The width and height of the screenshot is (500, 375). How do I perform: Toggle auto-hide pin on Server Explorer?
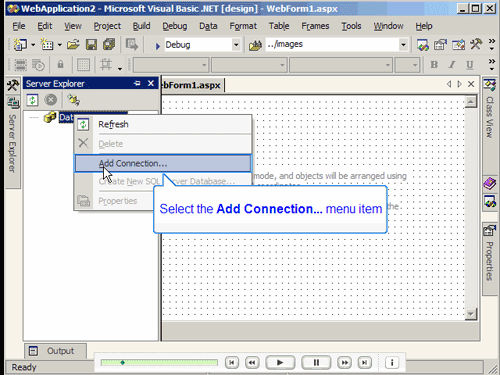(x=137, y=83)
